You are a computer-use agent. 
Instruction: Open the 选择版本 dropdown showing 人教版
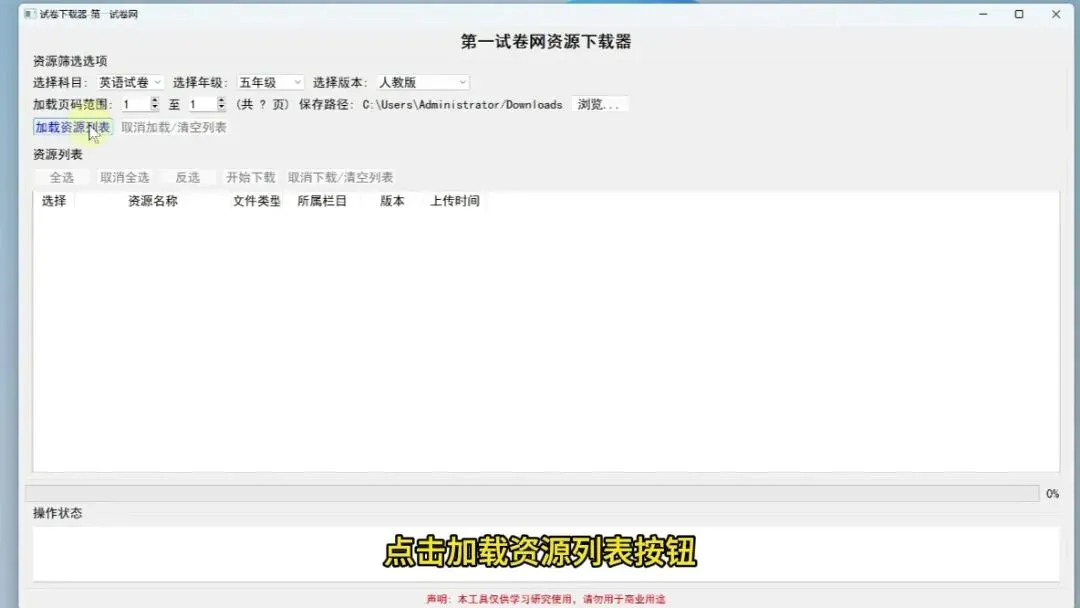(x=422, y=83)
